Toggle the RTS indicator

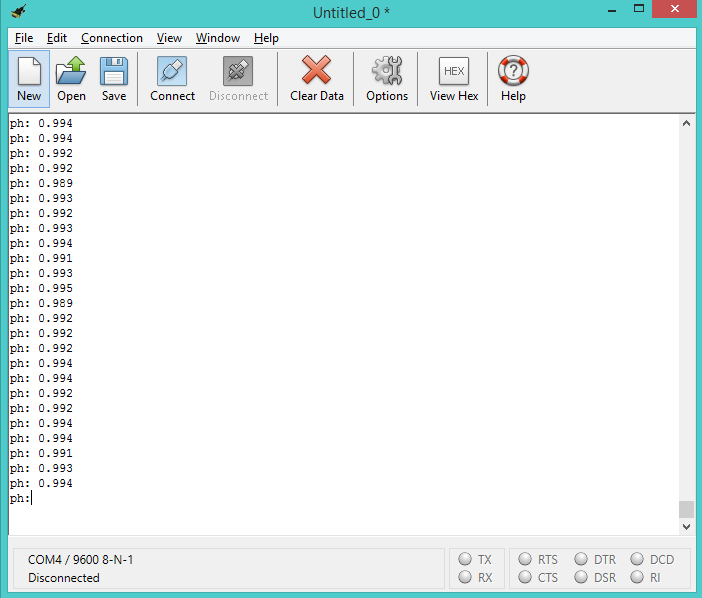pos(526,560)
